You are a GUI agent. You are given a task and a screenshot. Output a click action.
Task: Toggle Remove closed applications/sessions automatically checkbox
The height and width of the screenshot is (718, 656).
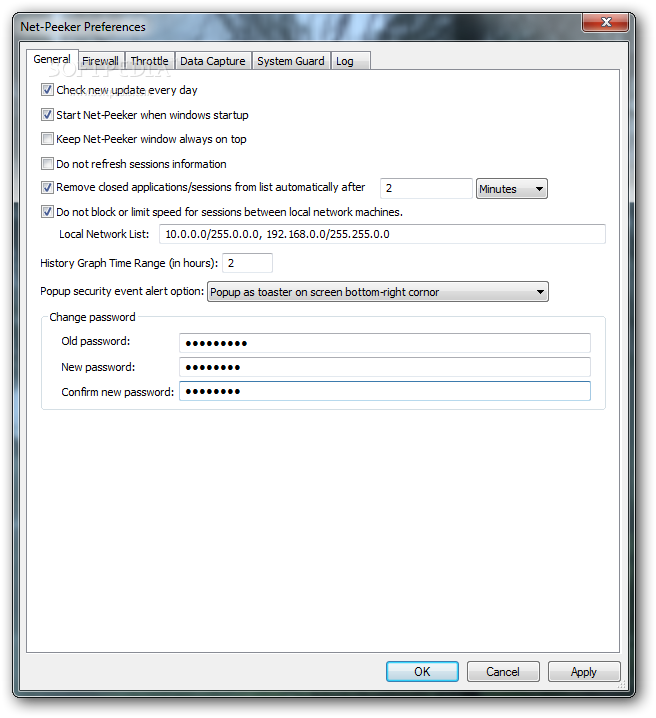tap(47, 187)
